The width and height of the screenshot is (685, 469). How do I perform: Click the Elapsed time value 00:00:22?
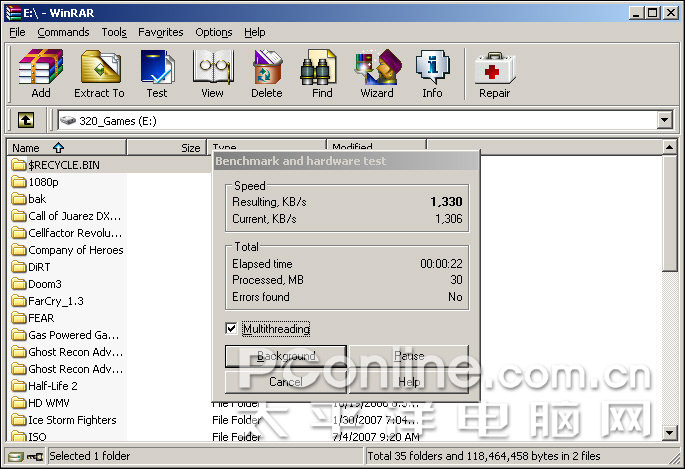(441, 264)
